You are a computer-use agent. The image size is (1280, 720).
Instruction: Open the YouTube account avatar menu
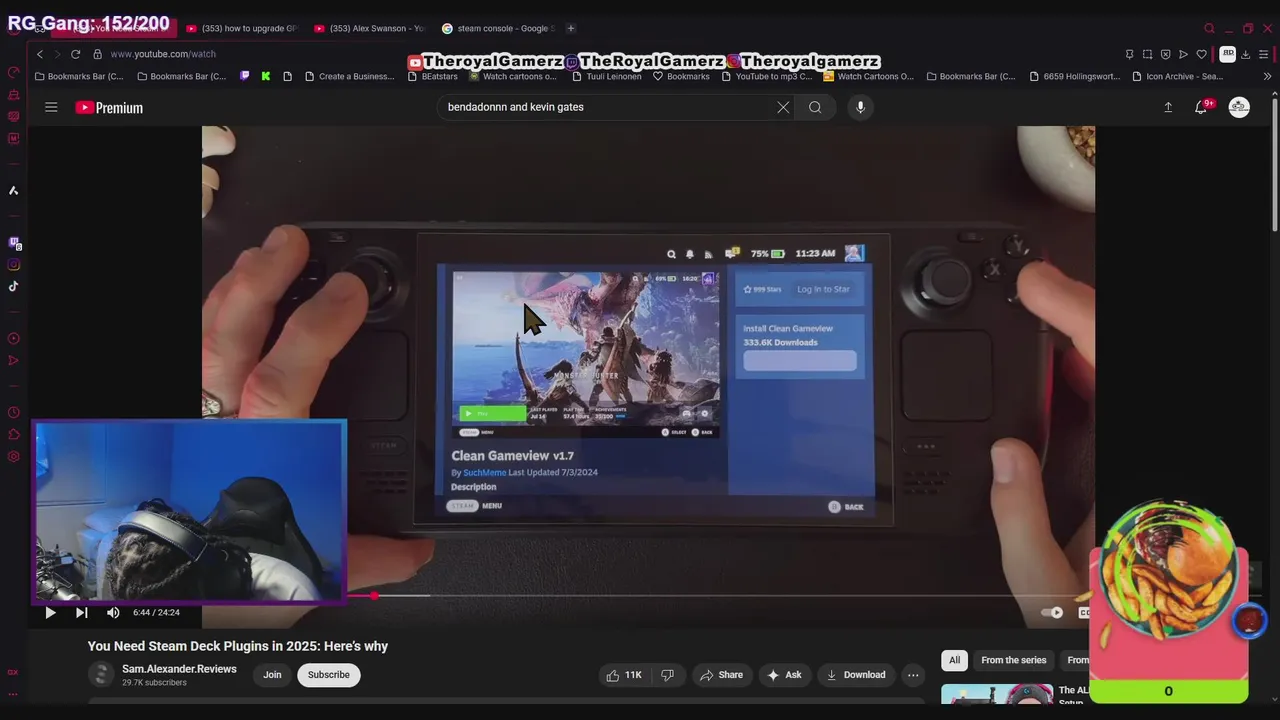1239,107
